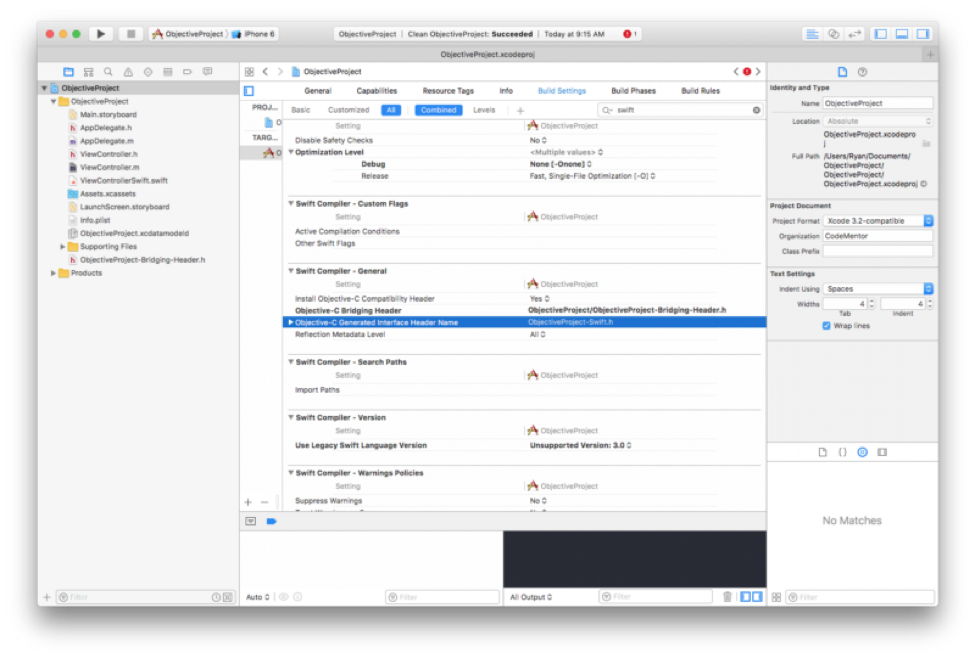Viewport: 975px width, 658px height.
Task: Show the standard editor
Action: (812, 34)
